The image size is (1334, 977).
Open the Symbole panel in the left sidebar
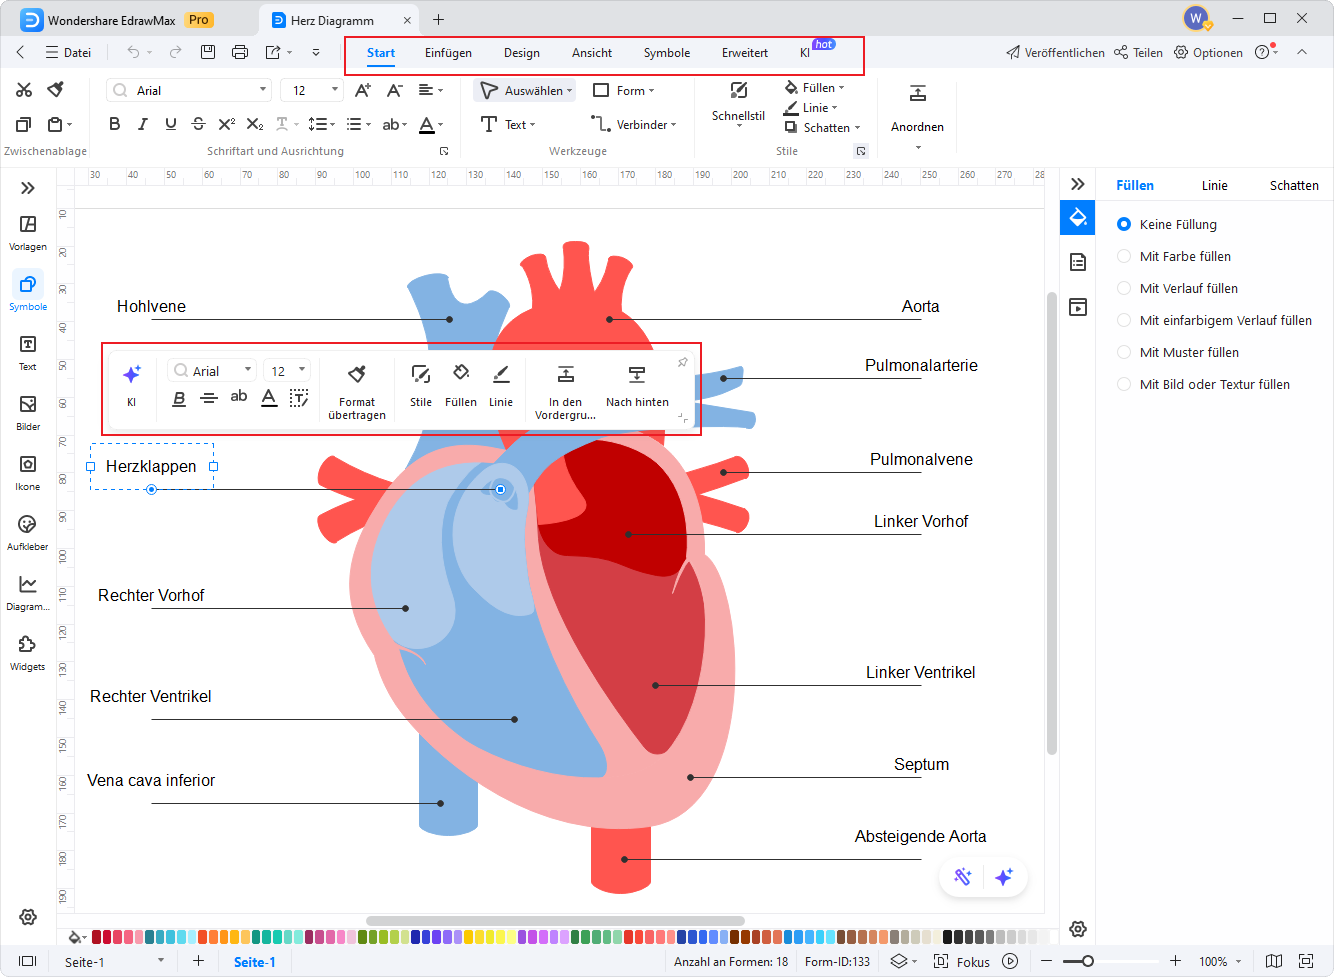[x=27, y=292]
